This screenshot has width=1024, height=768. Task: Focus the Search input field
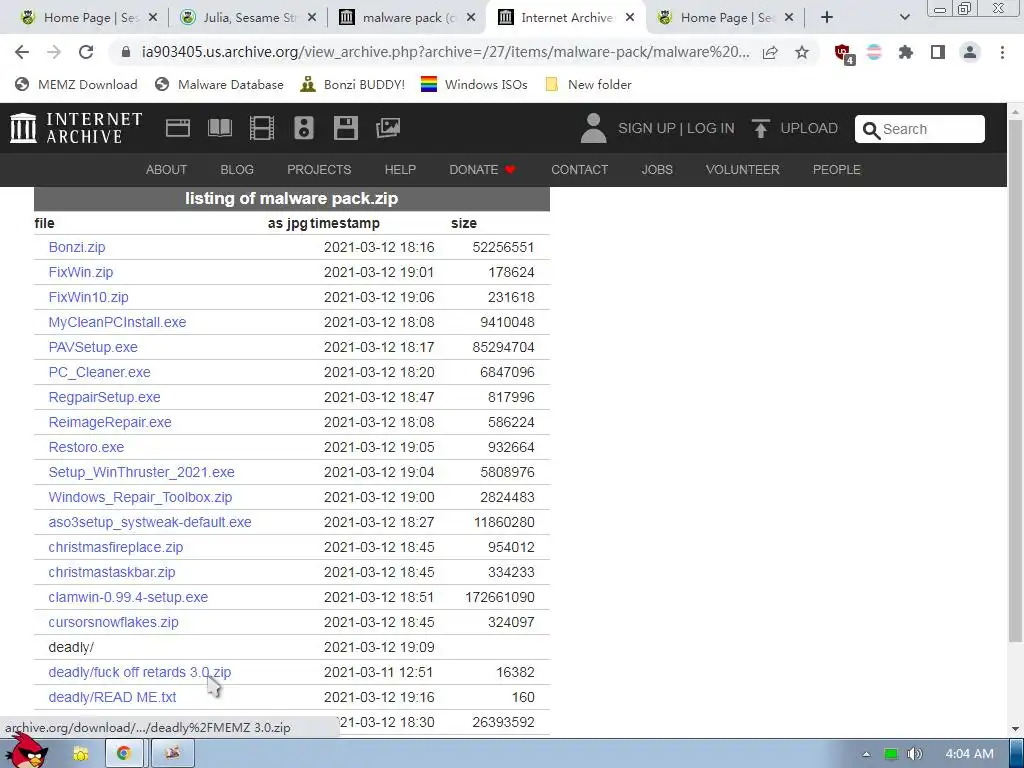(x=920, y=129)
